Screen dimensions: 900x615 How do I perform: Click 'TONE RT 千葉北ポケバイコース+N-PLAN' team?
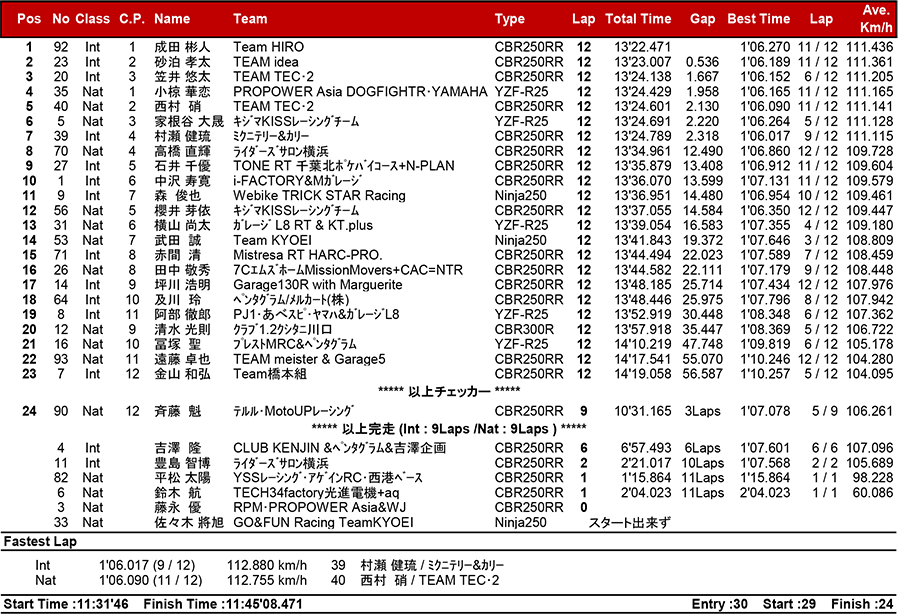[344, 166]
